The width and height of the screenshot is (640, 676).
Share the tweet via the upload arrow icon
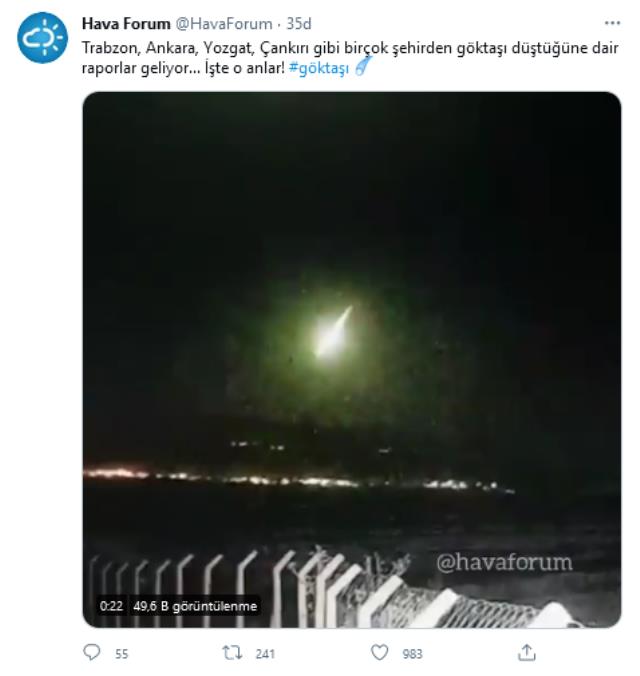pos(526,652)
